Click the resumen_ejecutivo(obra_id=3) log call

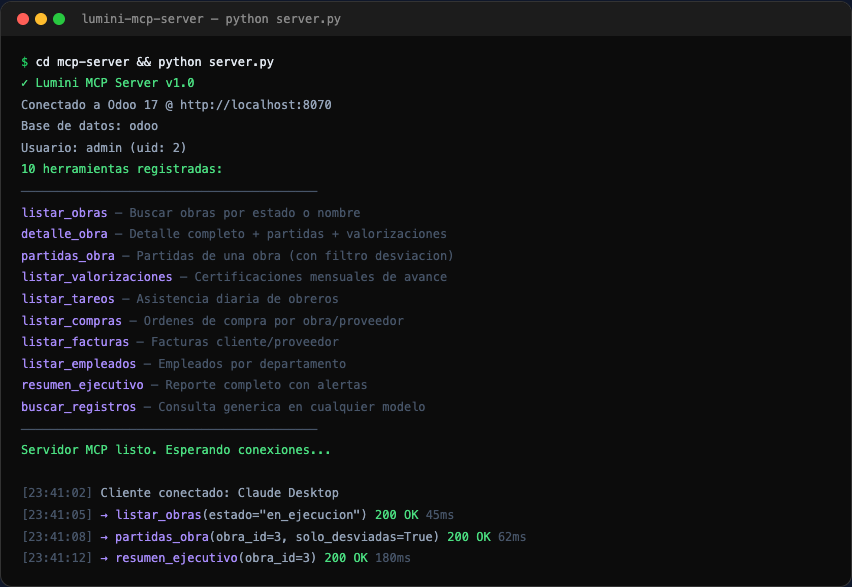pos(216,558)
